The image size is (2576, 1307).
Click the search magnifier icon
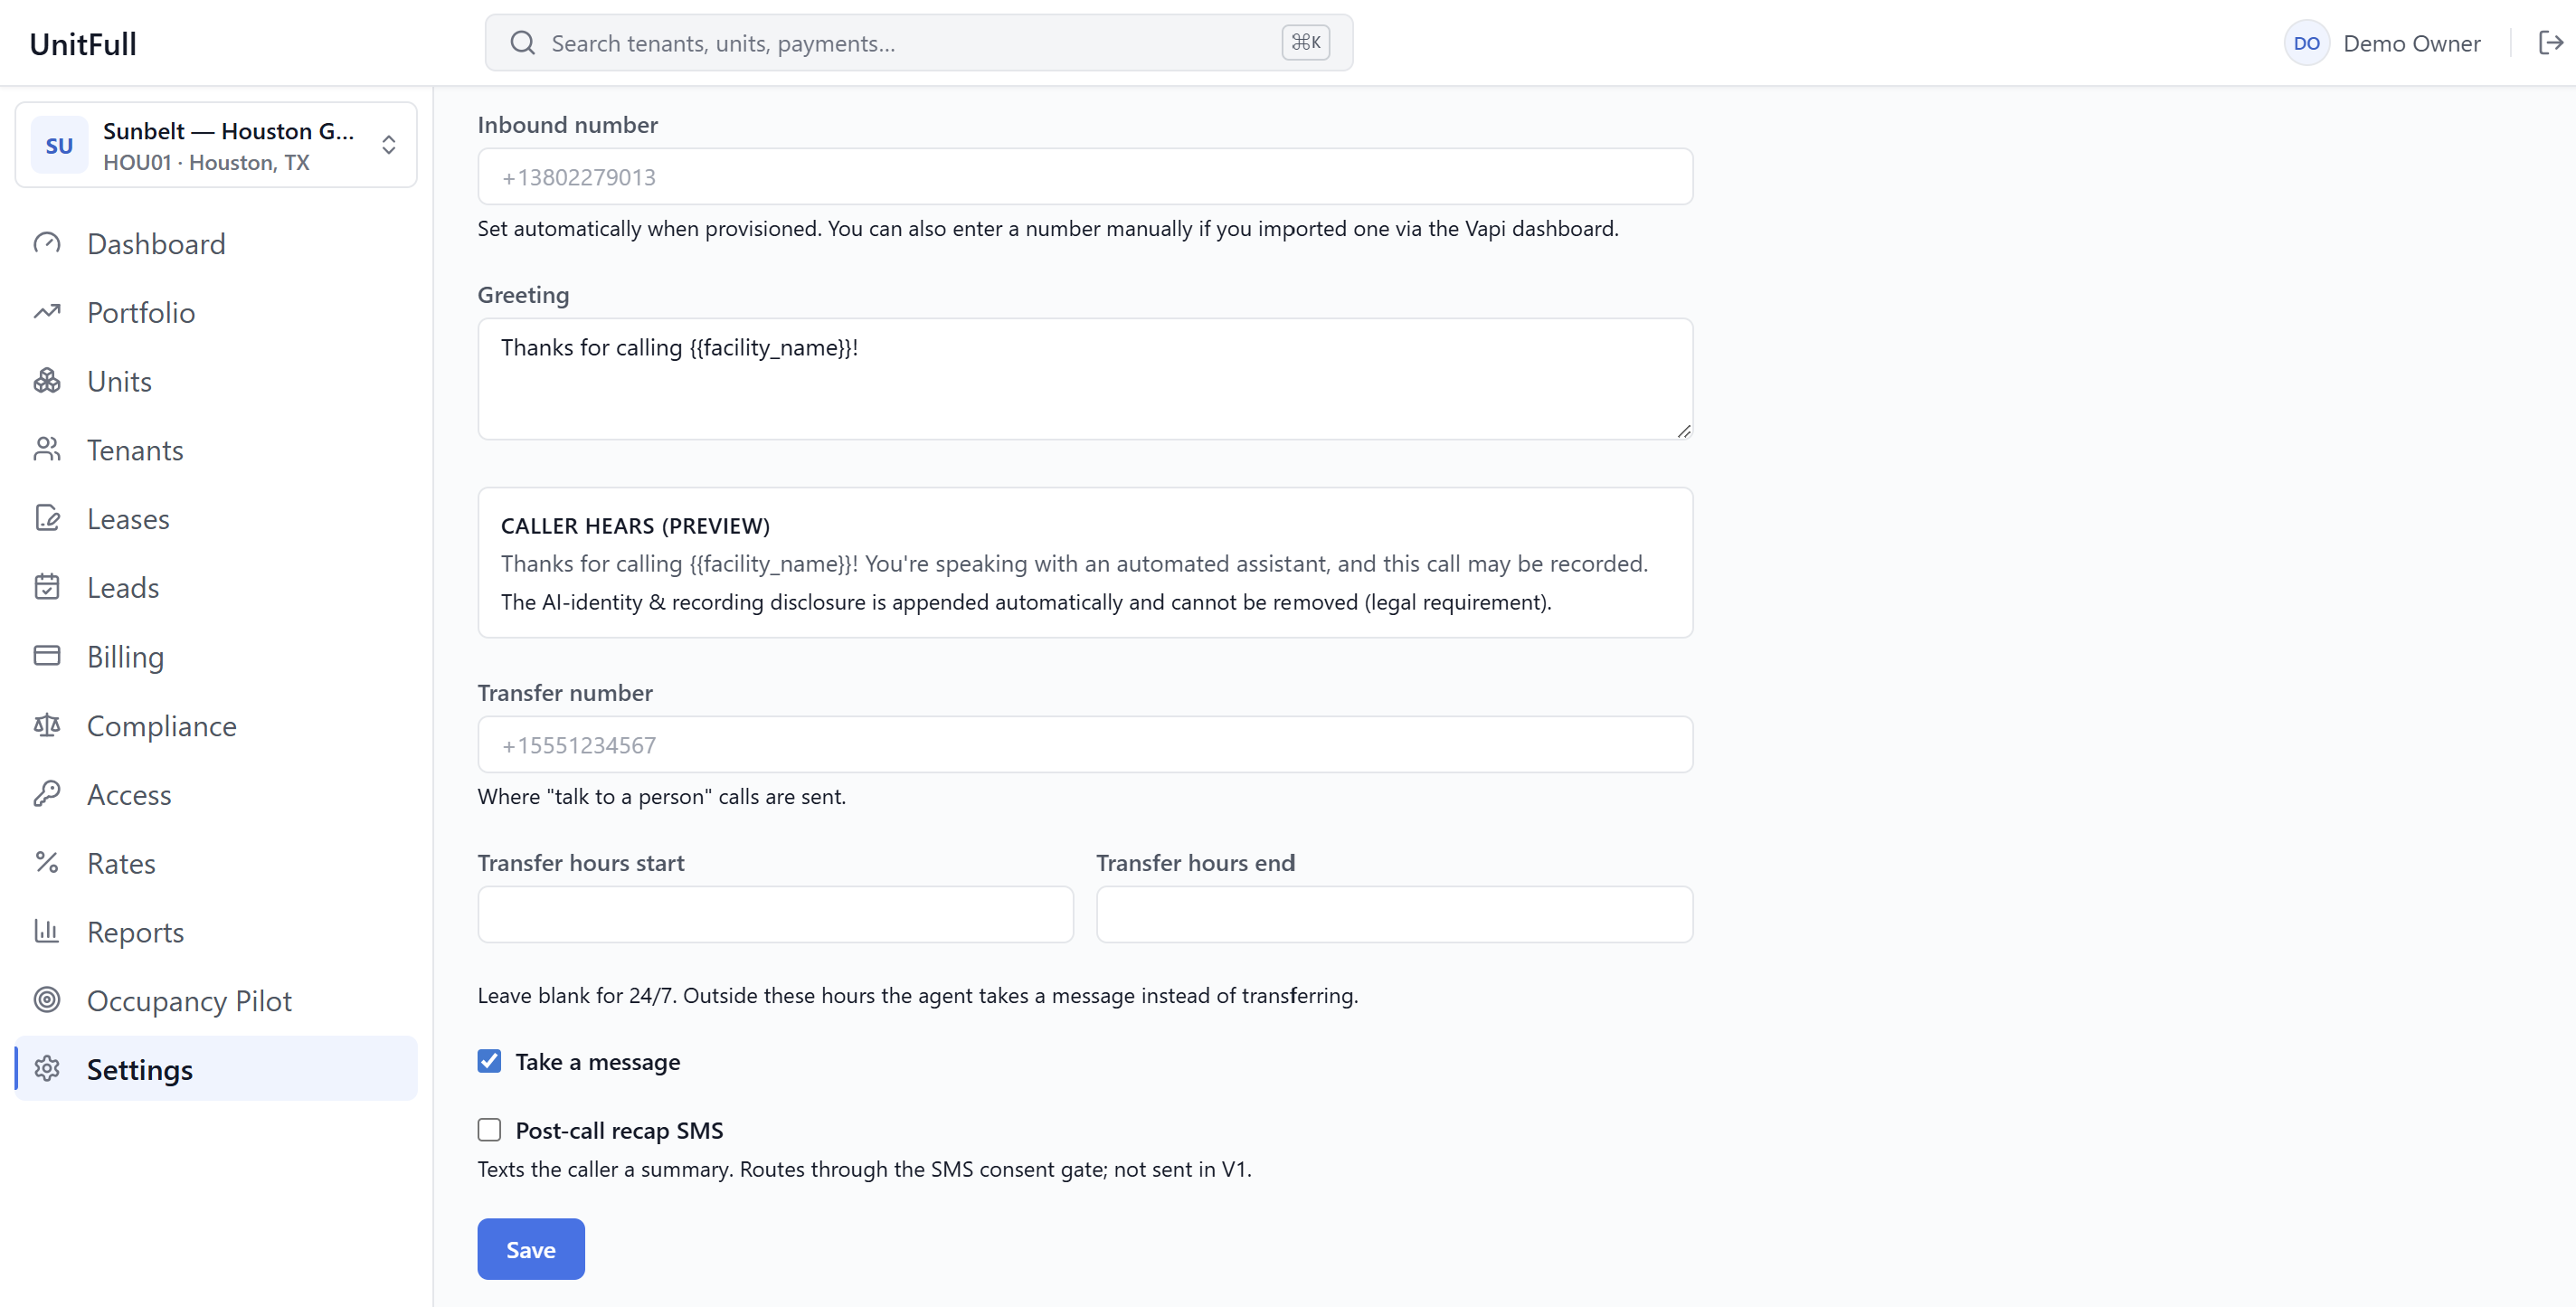pos(522,43)
